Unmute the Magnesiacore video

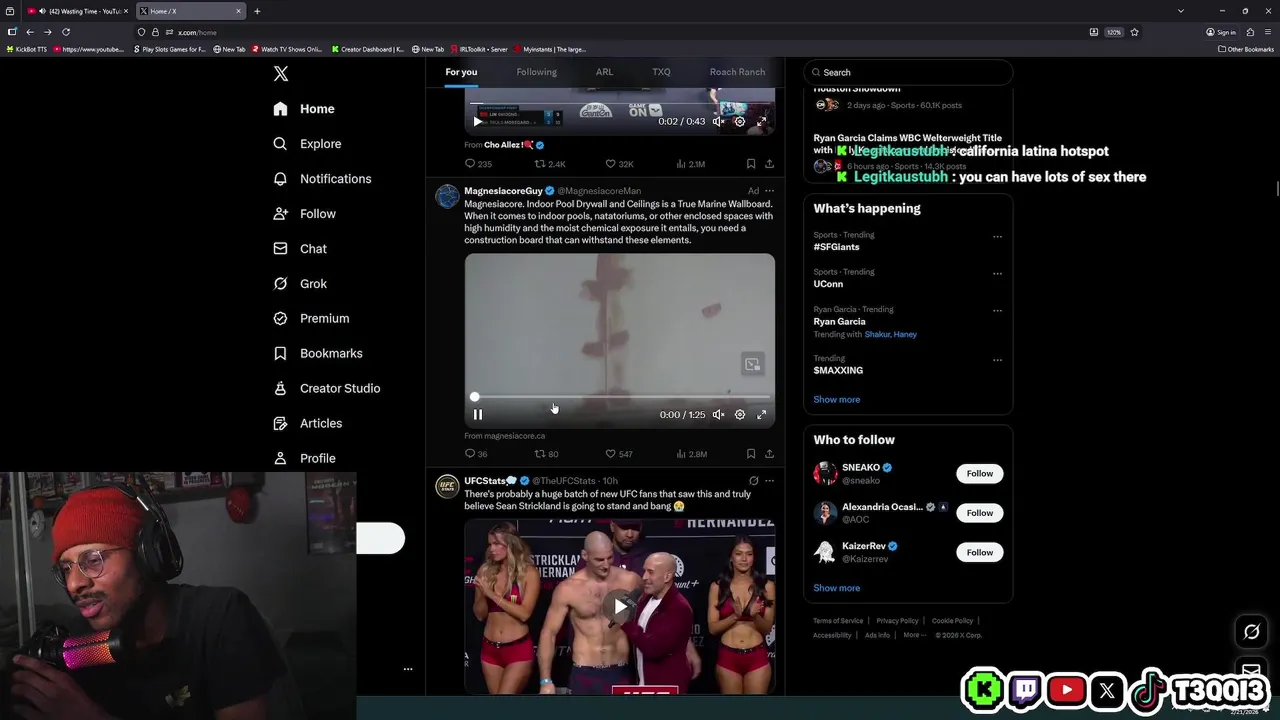(718, 415)
